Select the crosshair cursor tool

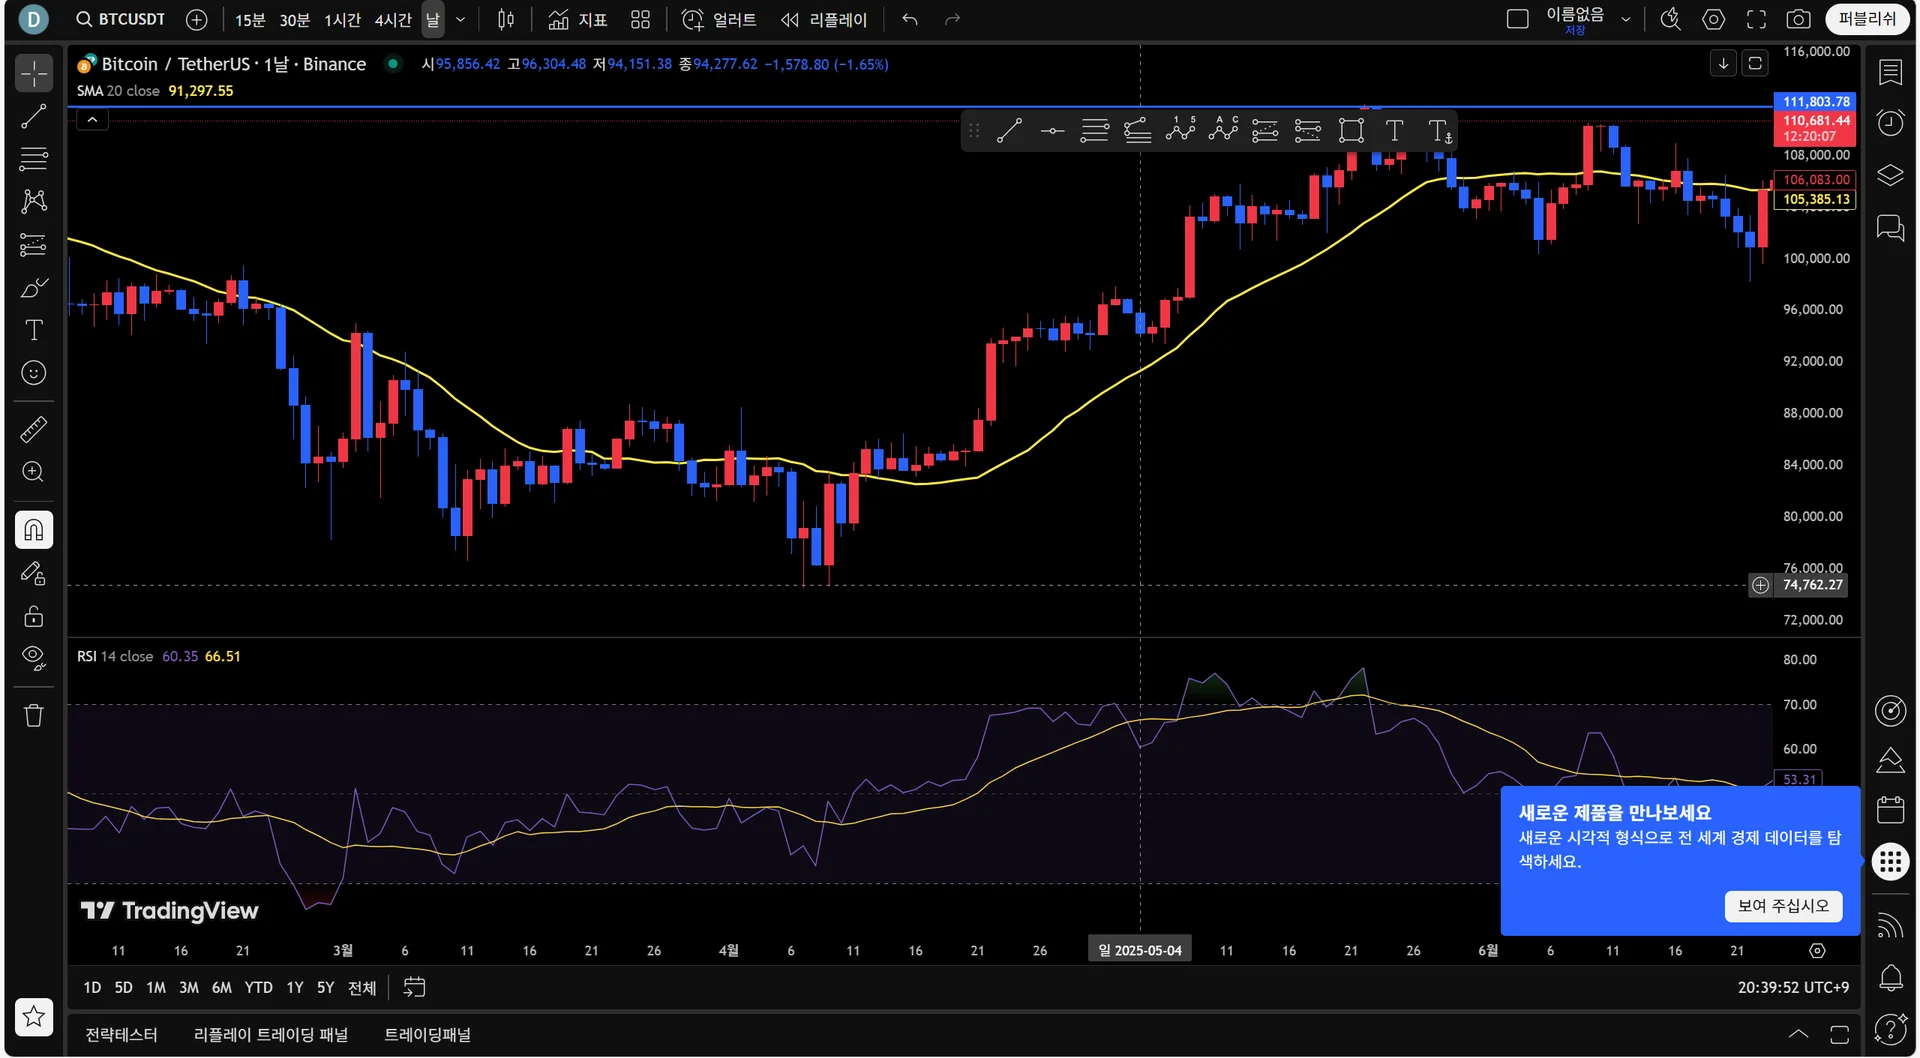pos(34,73)
